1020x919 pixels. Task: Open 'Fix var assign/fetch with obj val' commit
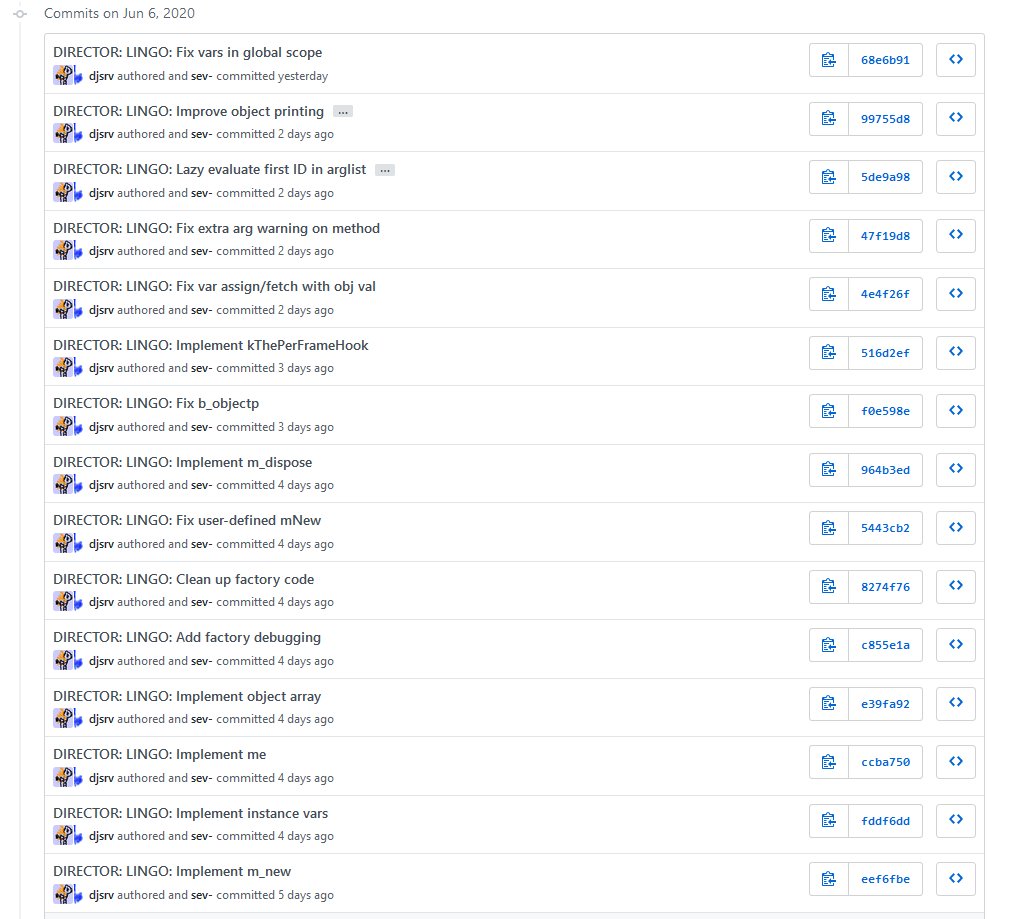[215, 287]
